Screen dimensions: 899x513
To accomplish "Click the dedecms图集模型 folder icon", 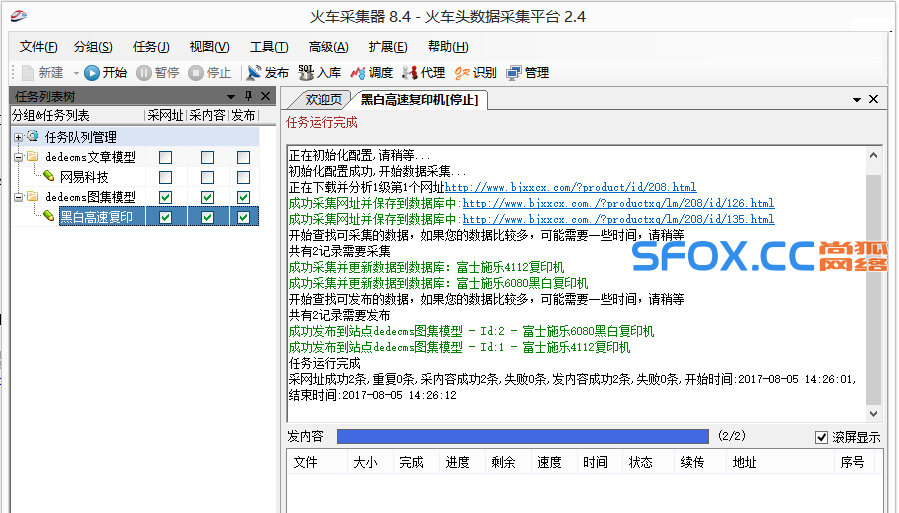I will click(33, 197).
